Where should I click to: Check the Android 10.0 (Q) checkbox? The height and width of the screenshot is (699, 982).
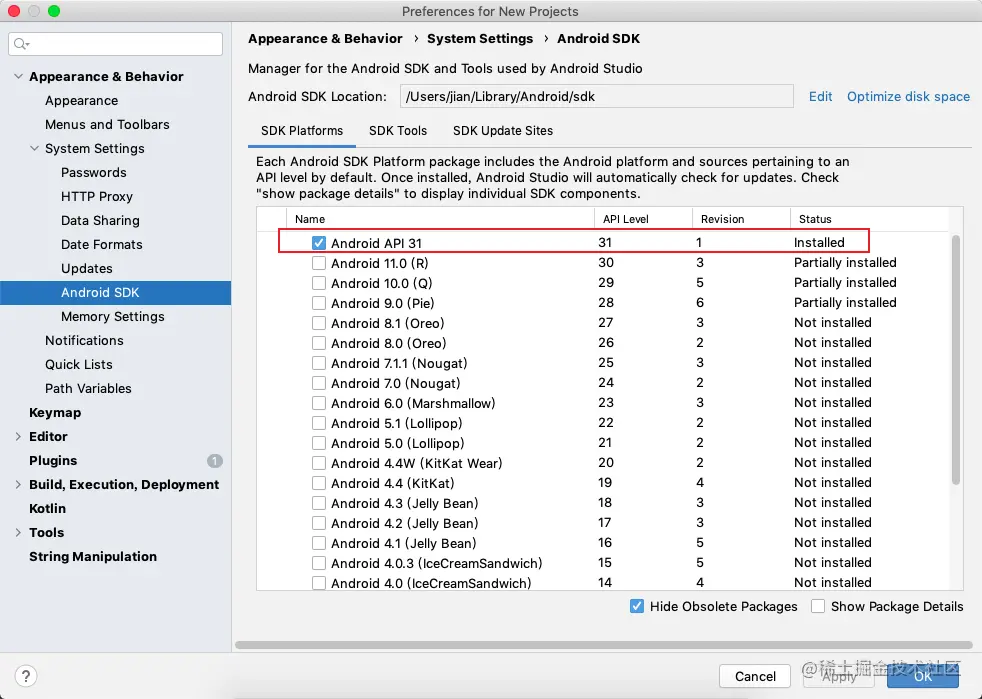pyautogui.click(x=319, y=283)
